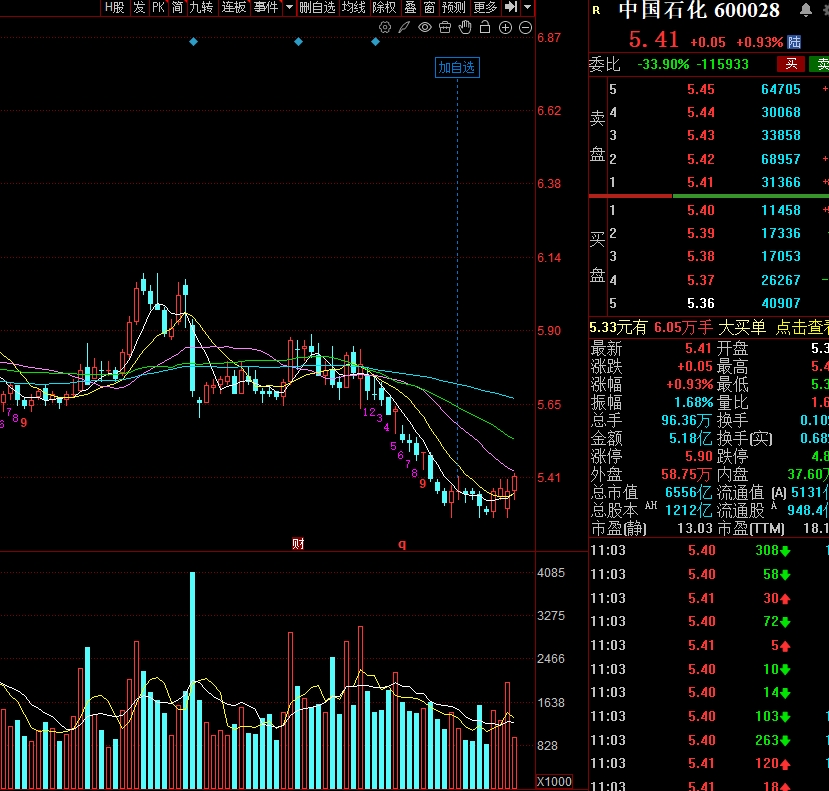Open the 预测 forecast item
The height and width of the screenshot is (791, 829).
tap(454, 7)
